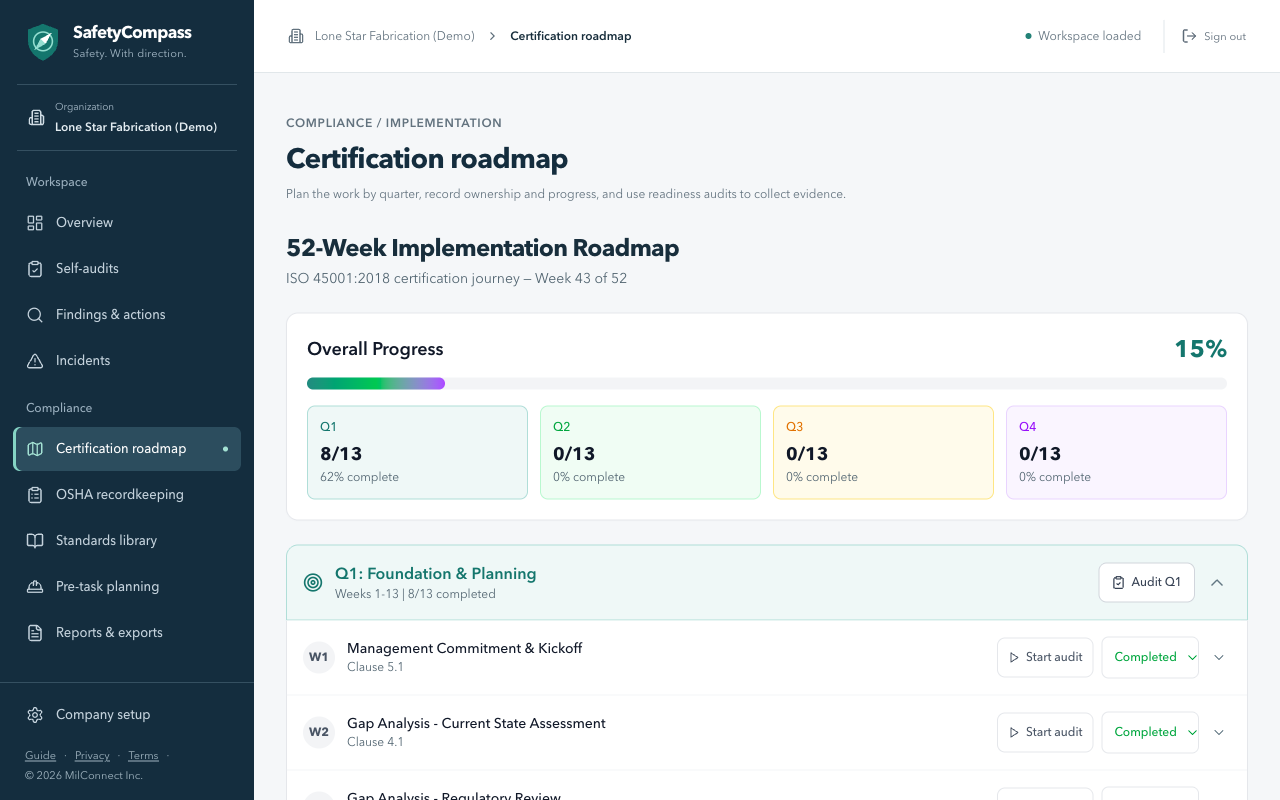Image resolution: width=1280 pixels, height=800 pixels.
Task: Click the breadcrumb building icon
Action: [x=296, y=36]
